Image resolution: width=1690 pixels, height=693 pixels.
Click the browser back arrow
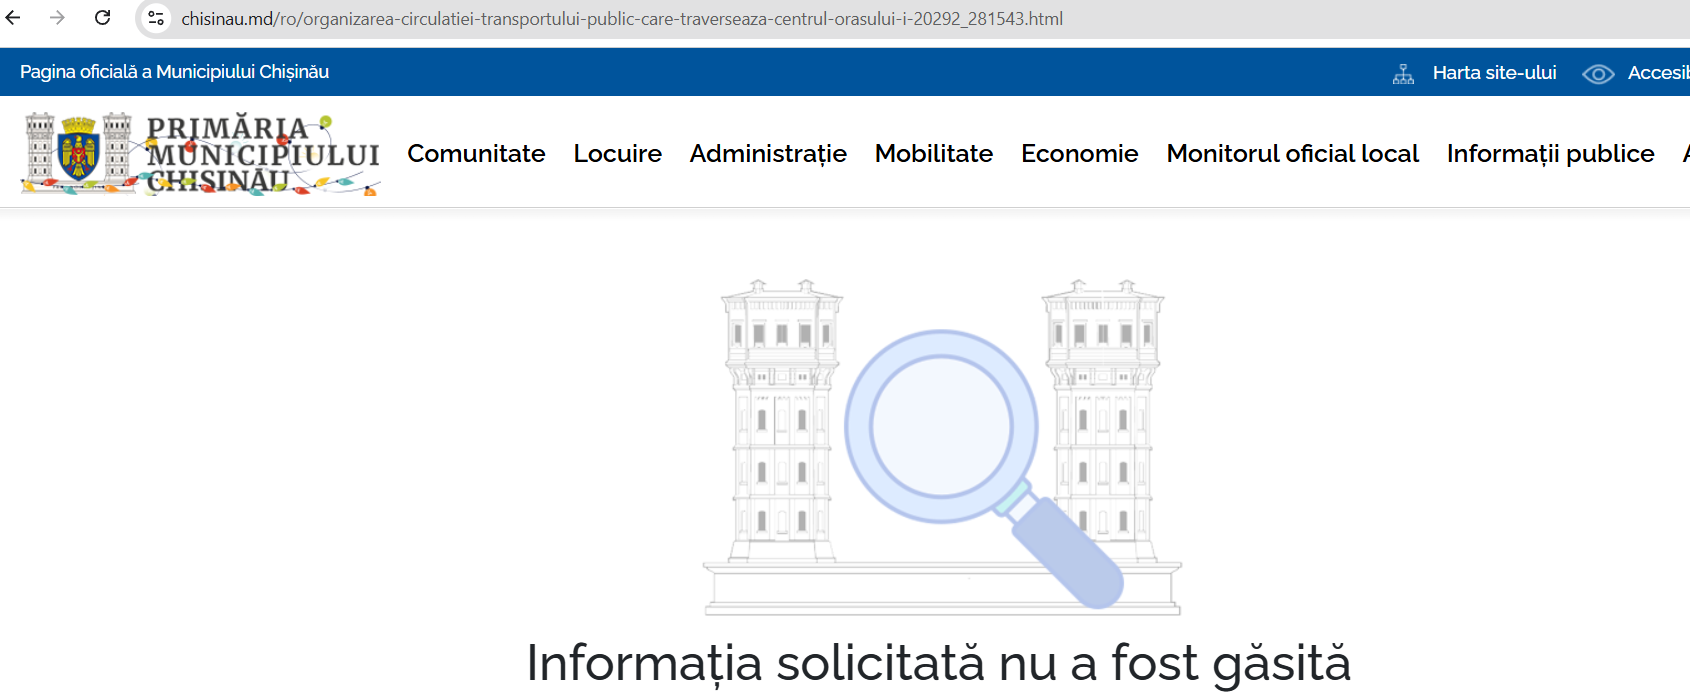click(13, 18)
